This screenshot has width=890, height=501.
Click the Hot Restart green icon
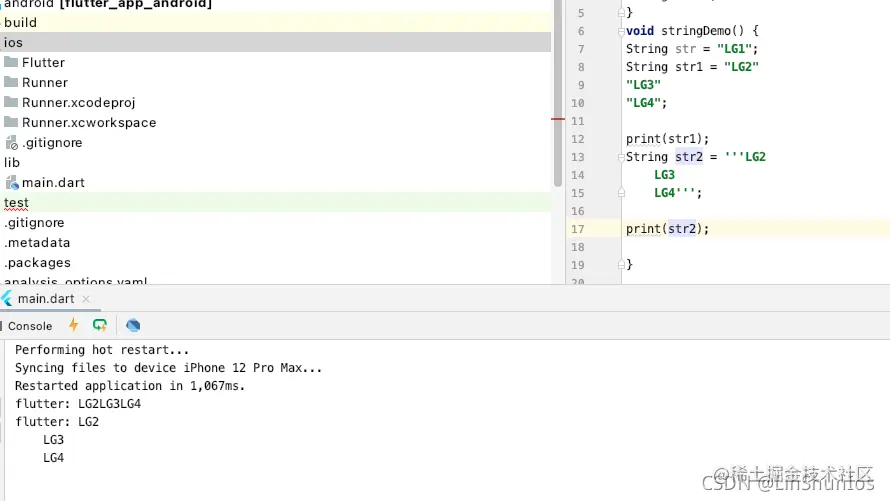tap(100, 325)
